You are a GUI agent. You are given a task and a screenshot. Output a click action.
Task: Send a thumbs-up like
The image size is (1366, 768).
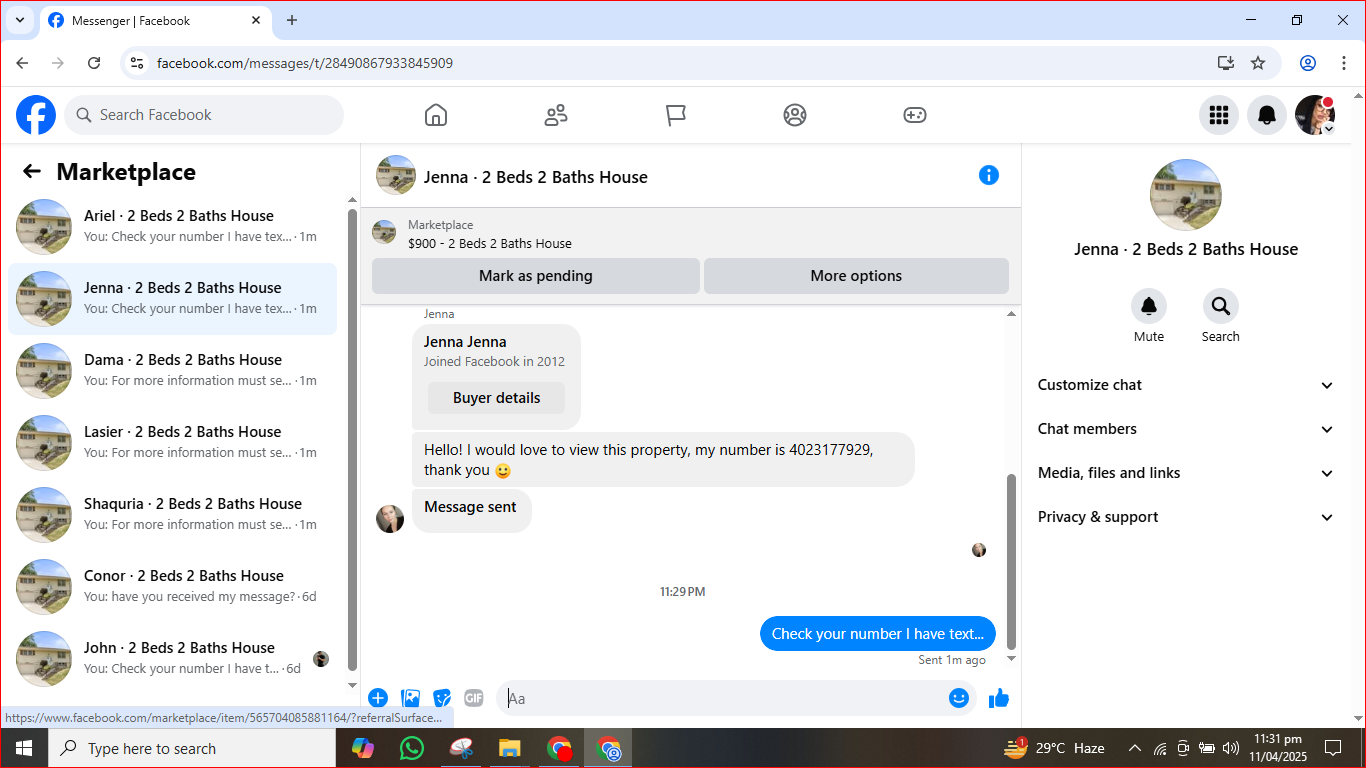point(999,698)
